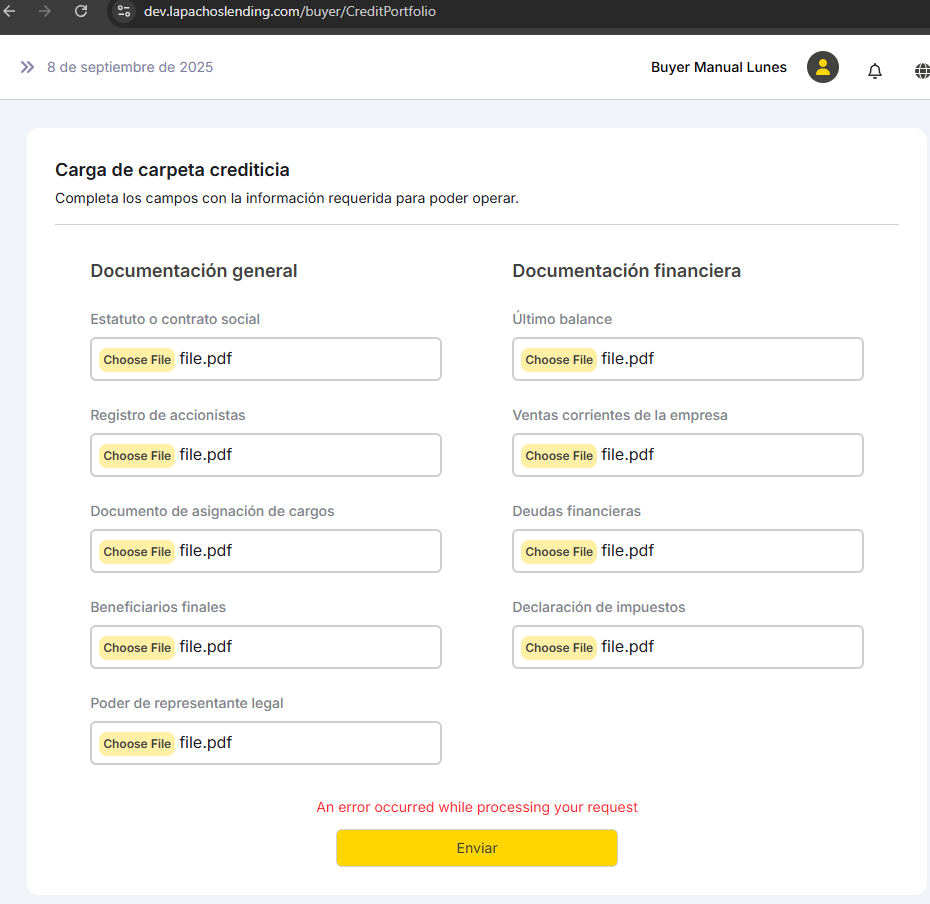Expand sidebar with double chevron icon
930x904 pixels.
pyautogui.click(x=27, y=67)
